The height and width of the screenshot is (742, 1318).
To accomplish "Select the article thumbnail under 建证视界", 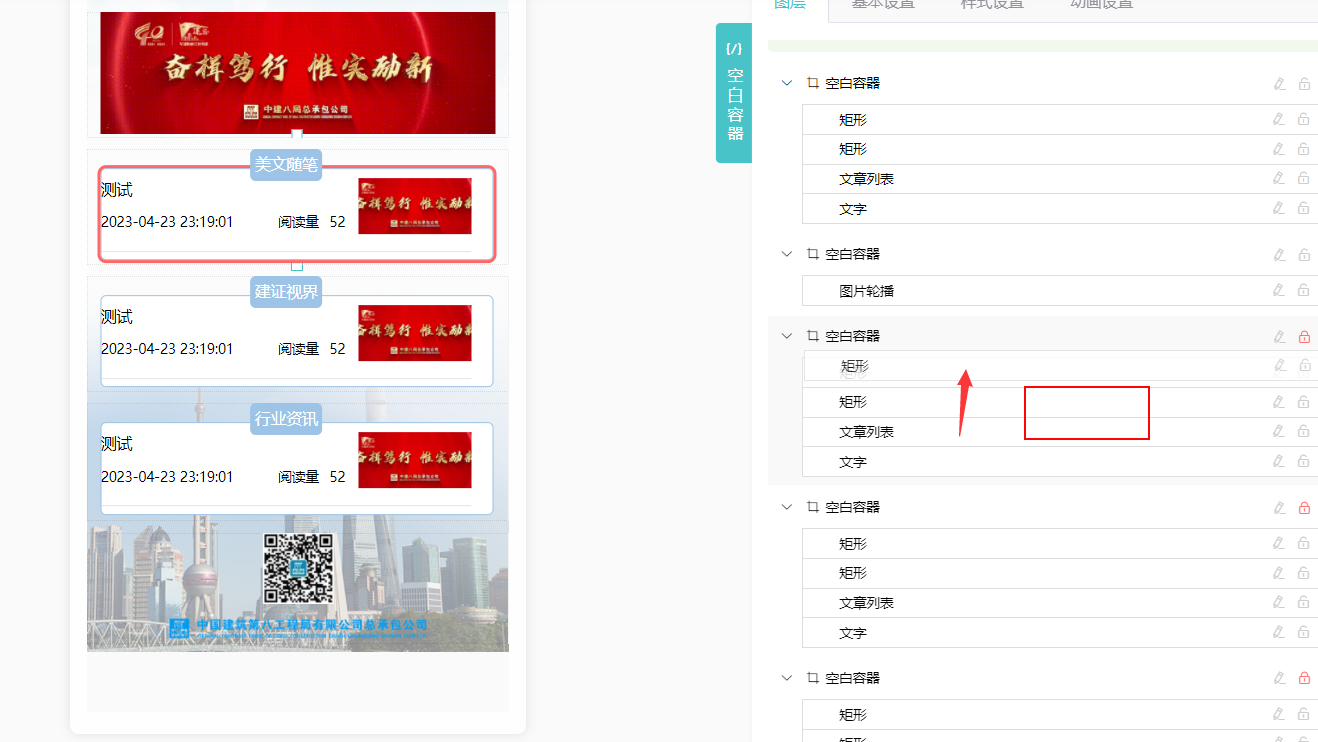I will click(414, 333).
